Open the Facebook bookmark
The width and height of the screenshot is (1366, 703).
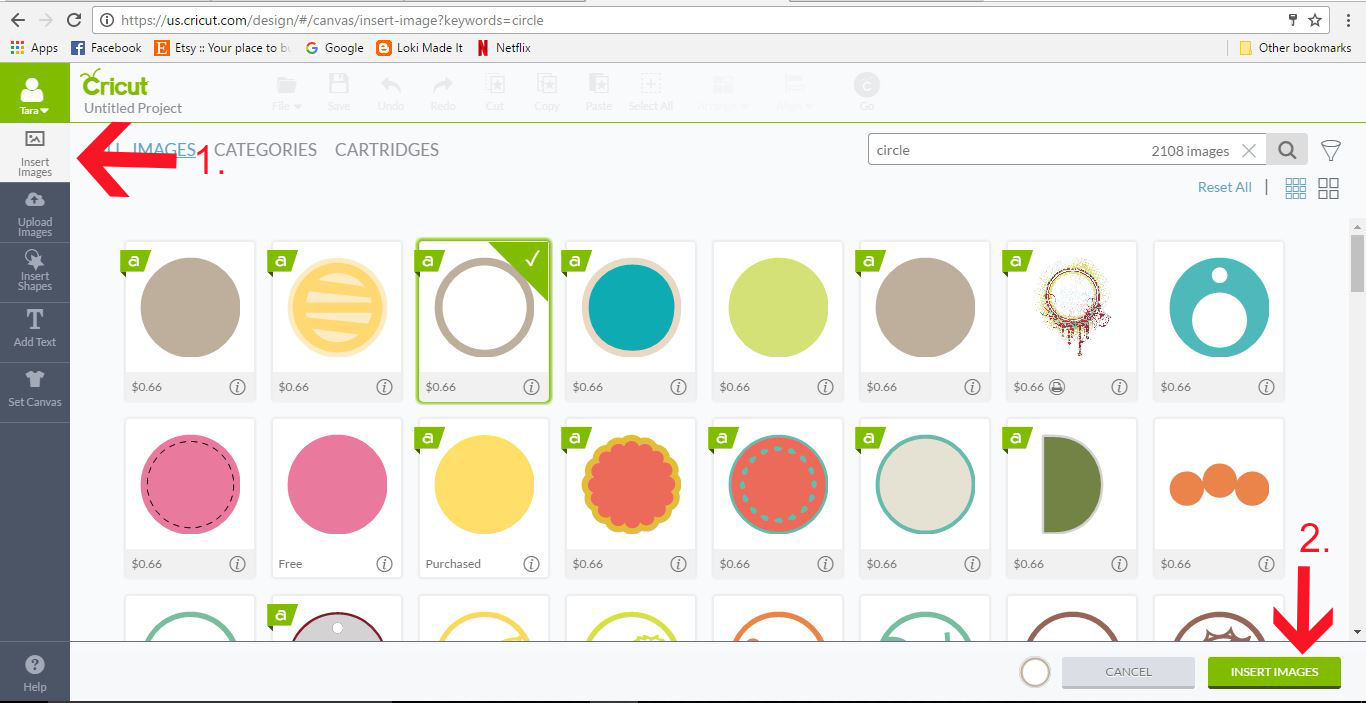106,47
